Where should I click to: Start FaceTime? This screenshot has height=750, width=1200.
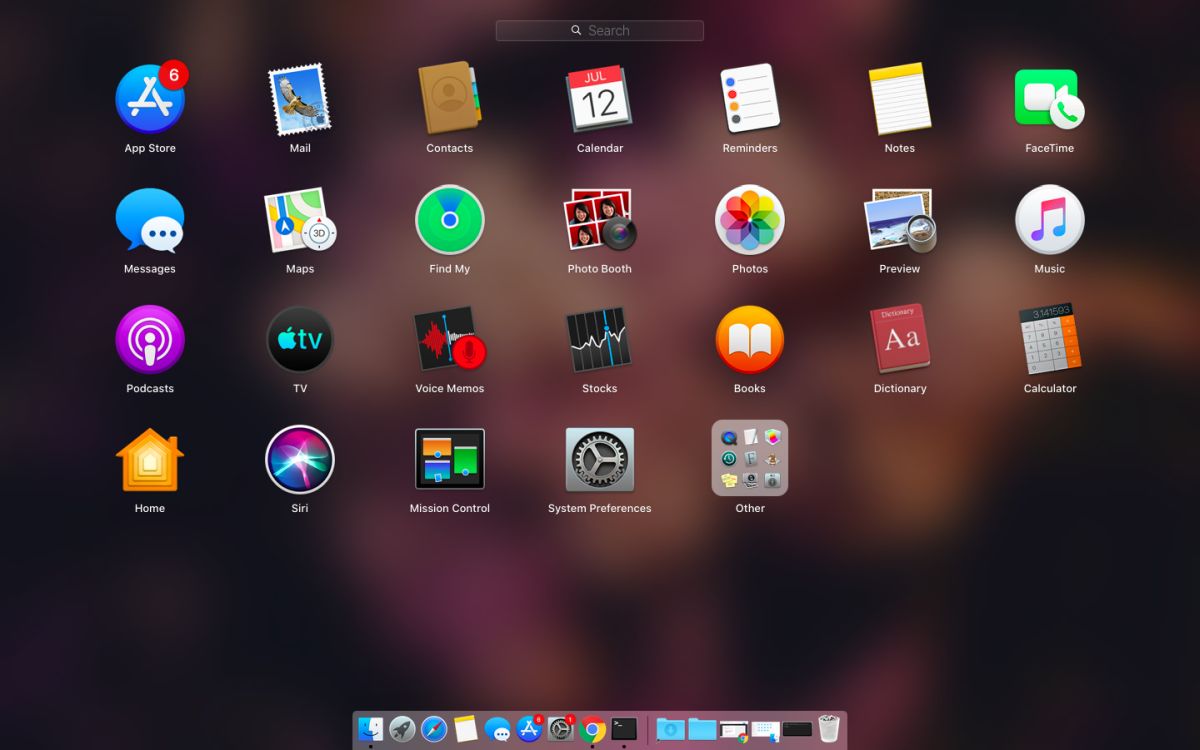point(1049,97)
